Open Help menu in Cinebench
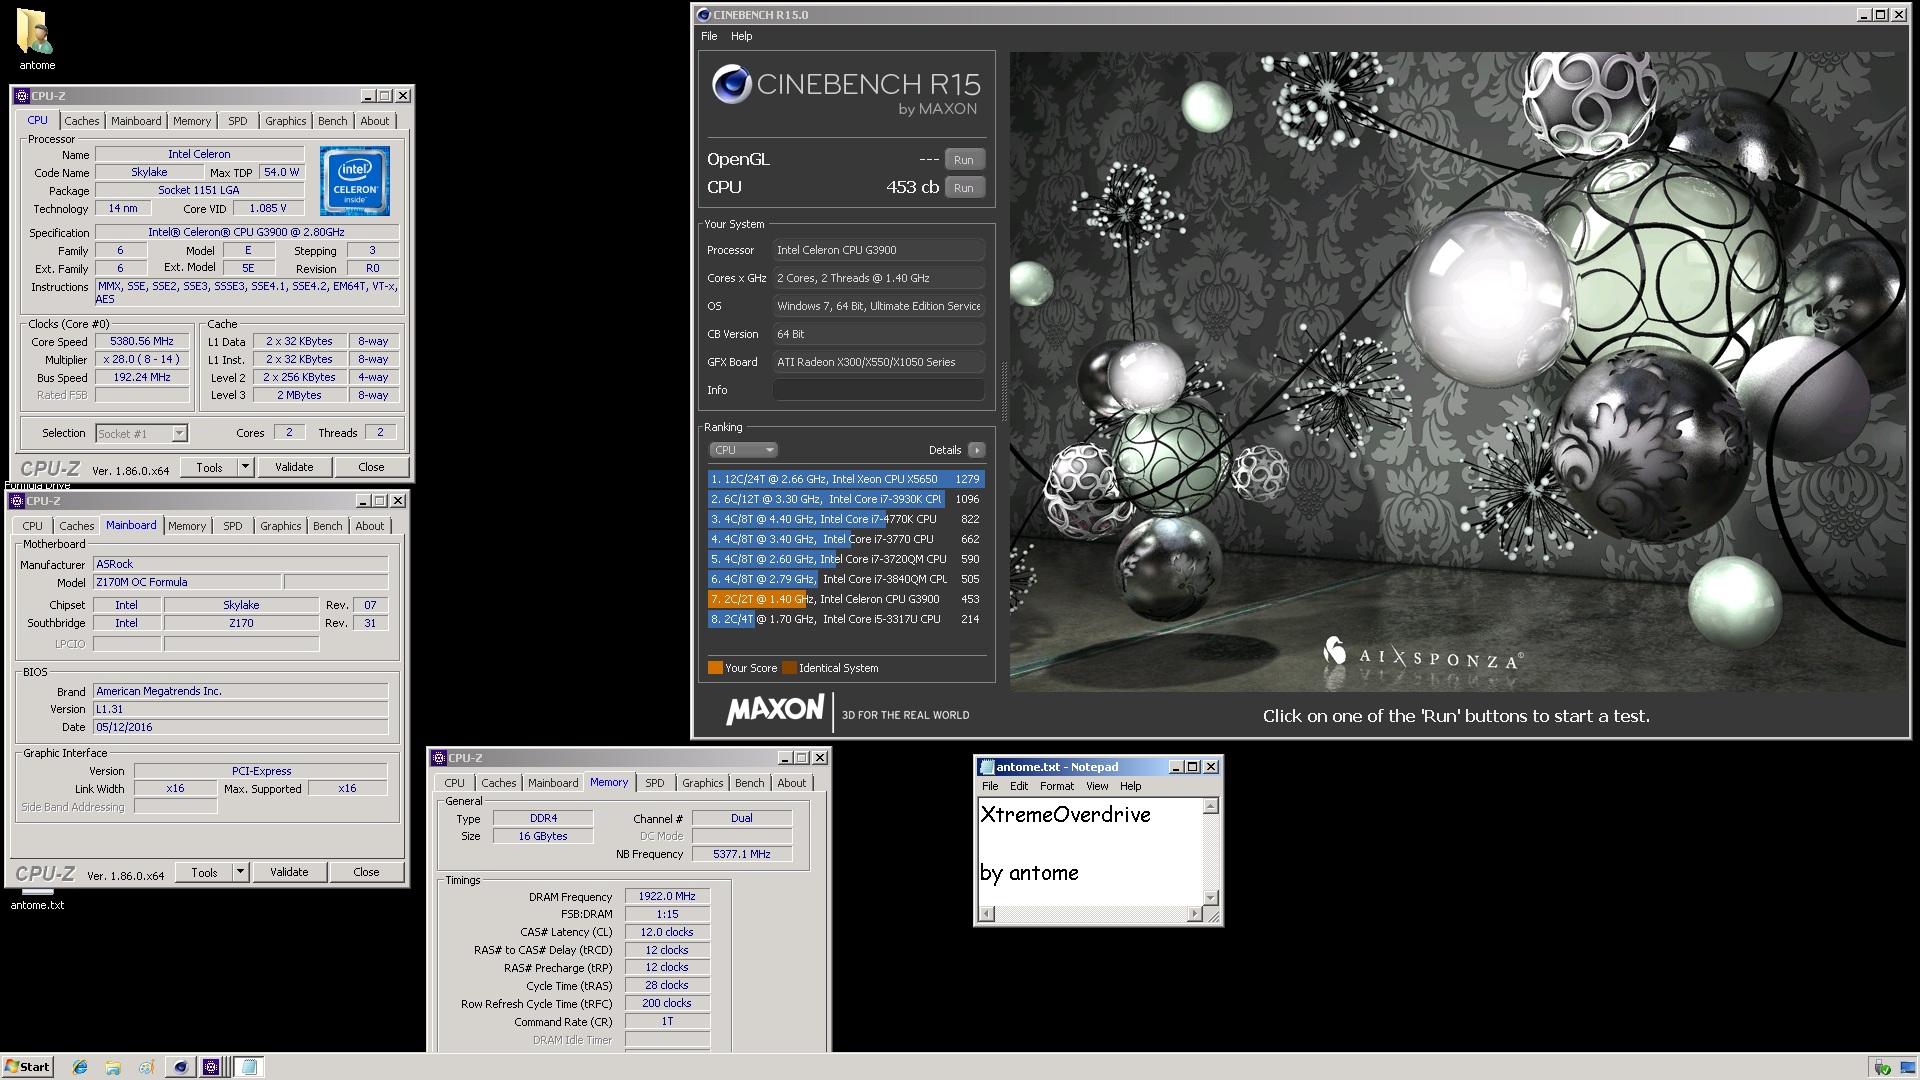Screen dimensions: 1920x1080 (741, 36)
